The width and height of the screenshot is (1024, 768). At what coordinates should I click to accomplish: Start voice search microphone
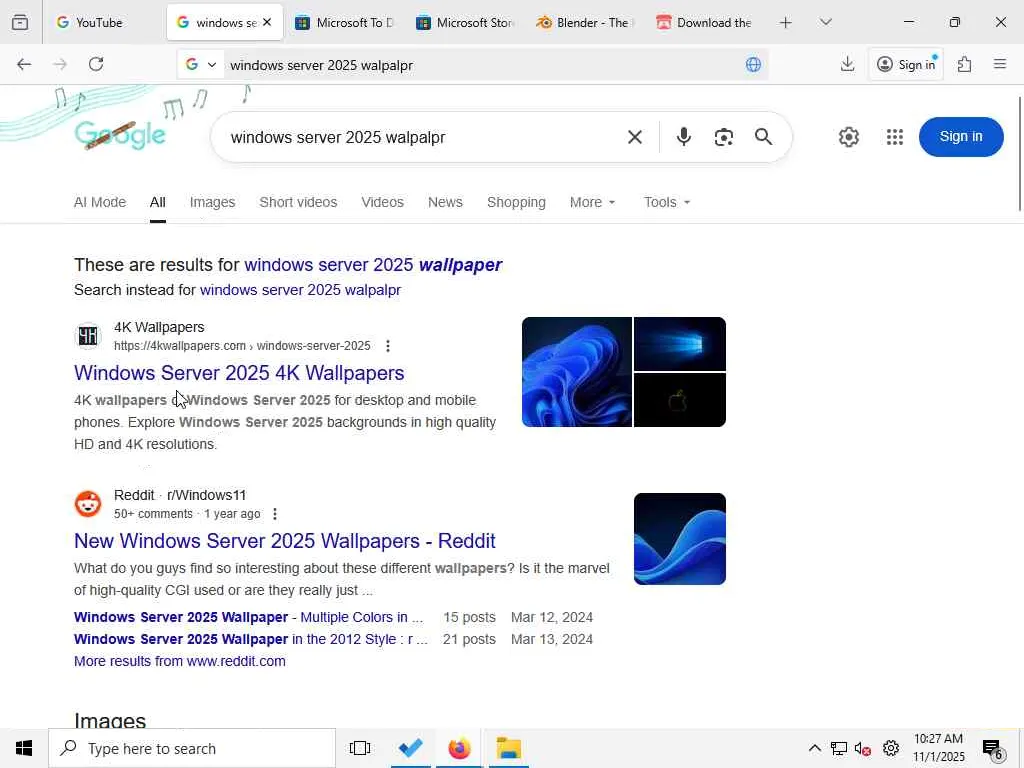684,137
